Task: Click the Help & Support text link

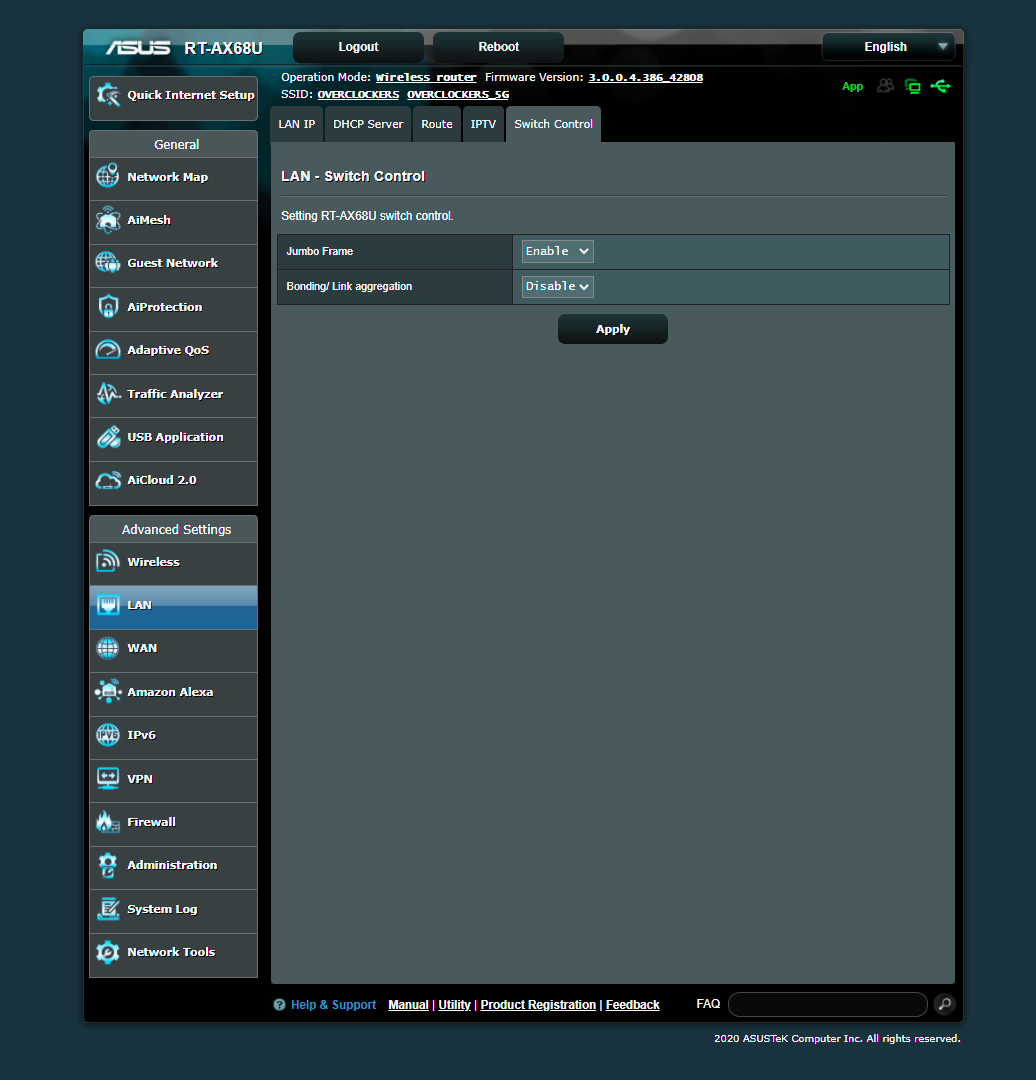Action: 333,1005
